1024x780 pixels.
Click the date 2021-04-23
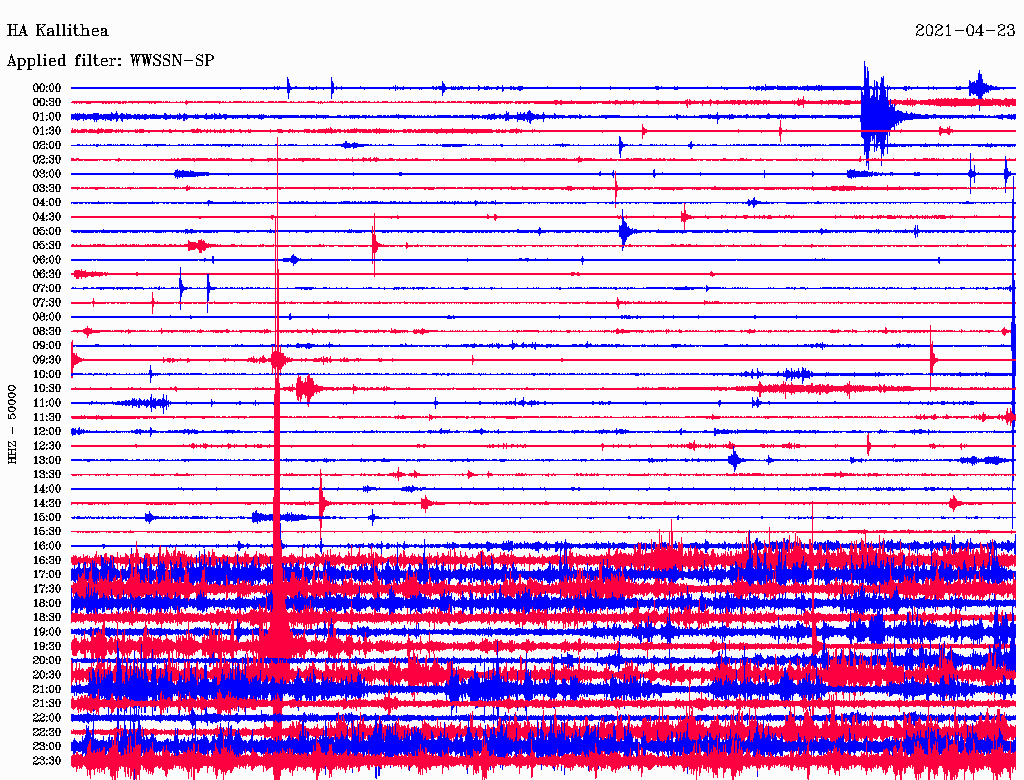965,31
